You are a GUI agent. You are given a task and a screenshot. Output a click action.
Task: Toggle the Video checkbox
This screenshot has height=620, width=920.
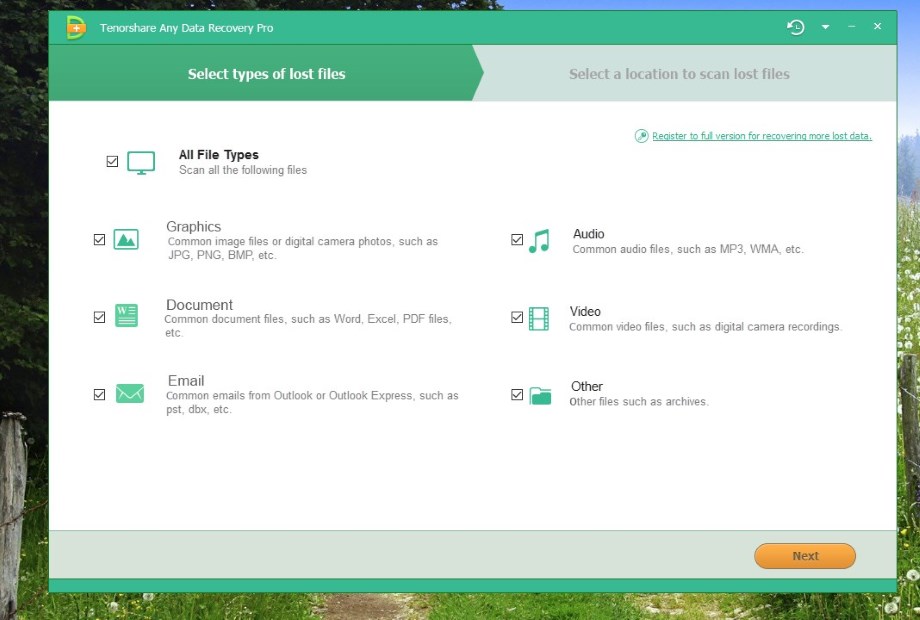pos(517,318)
